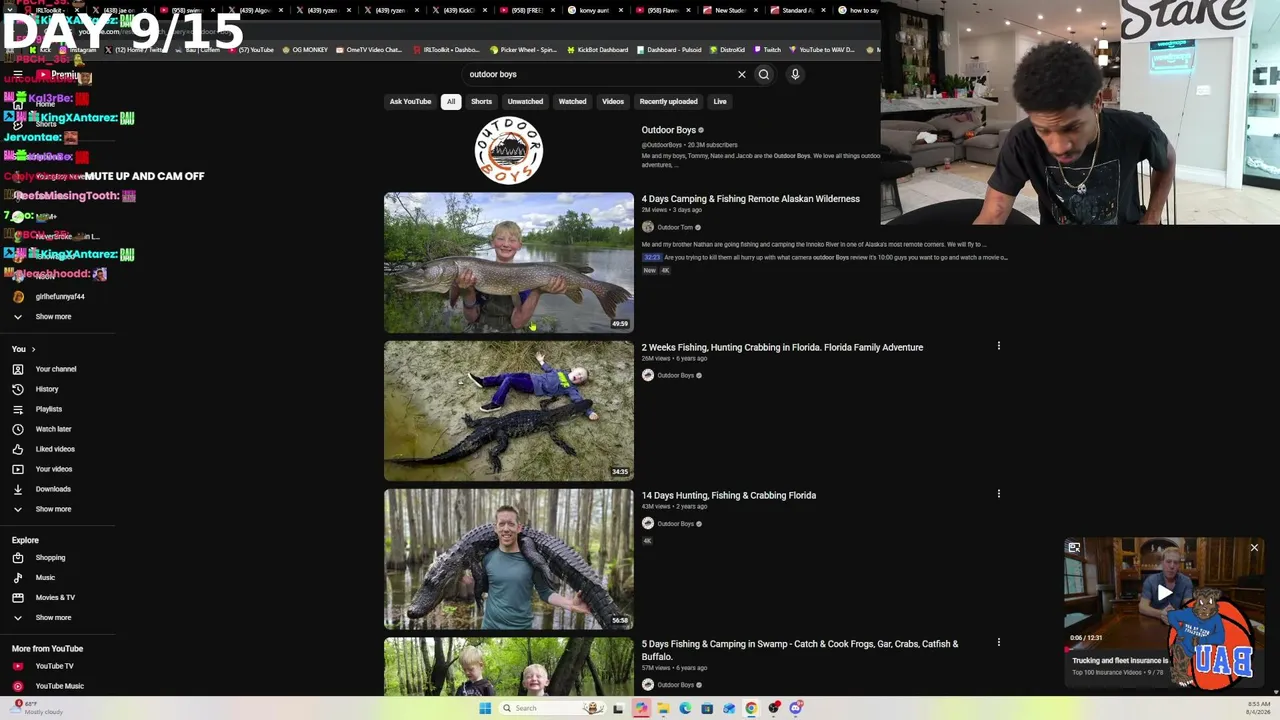
Task: Open options menu for 14 Days Hunting video
Action: 998,494
